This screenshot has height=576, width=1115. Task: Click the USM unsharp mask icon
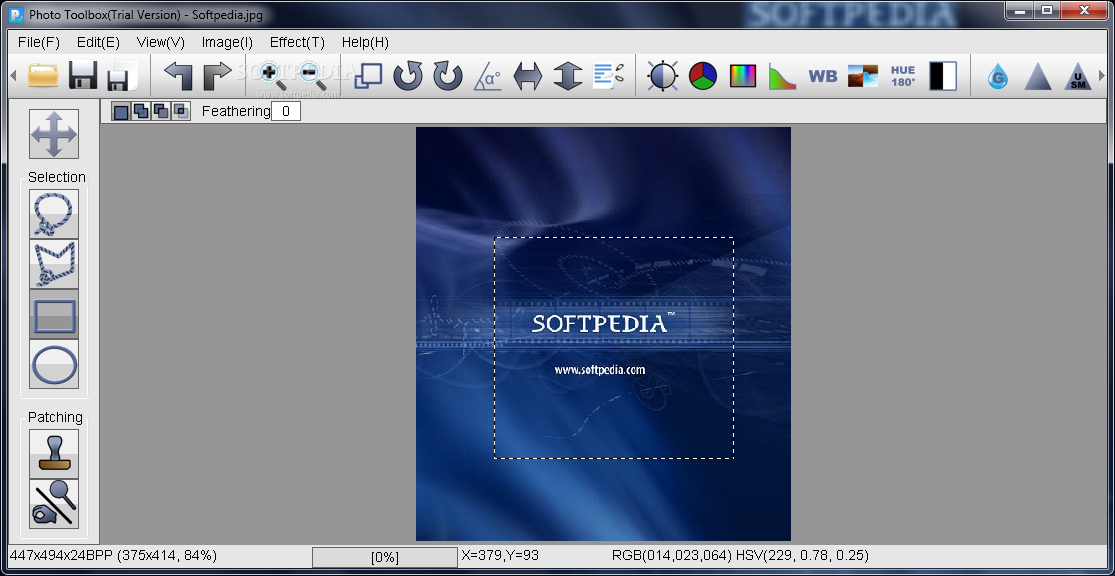(1077, 76)
